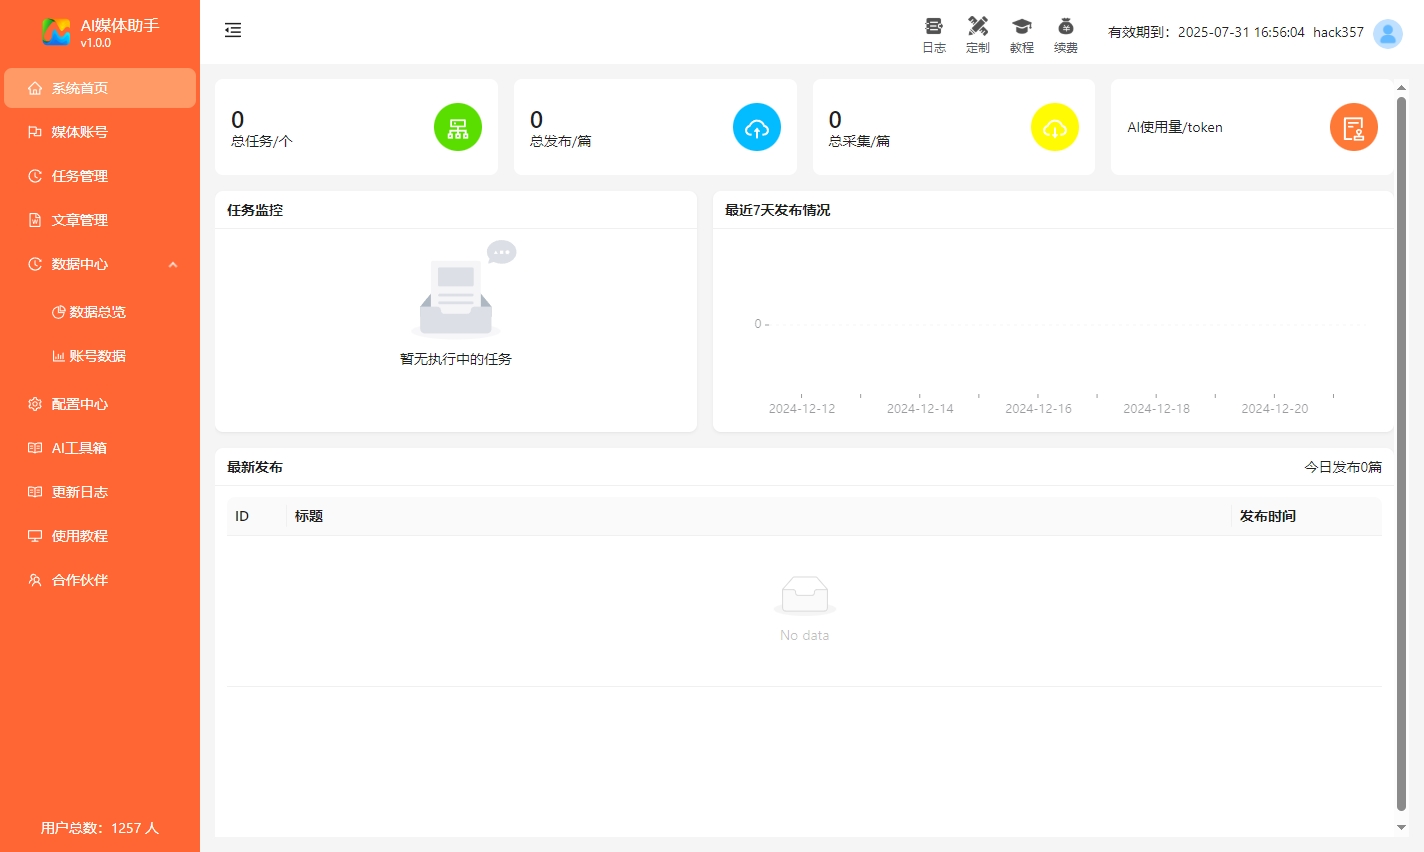The image size is (1424, 852).
Task: Click the 今日发布0篇 text
Action: click(x=1343, y=467)
